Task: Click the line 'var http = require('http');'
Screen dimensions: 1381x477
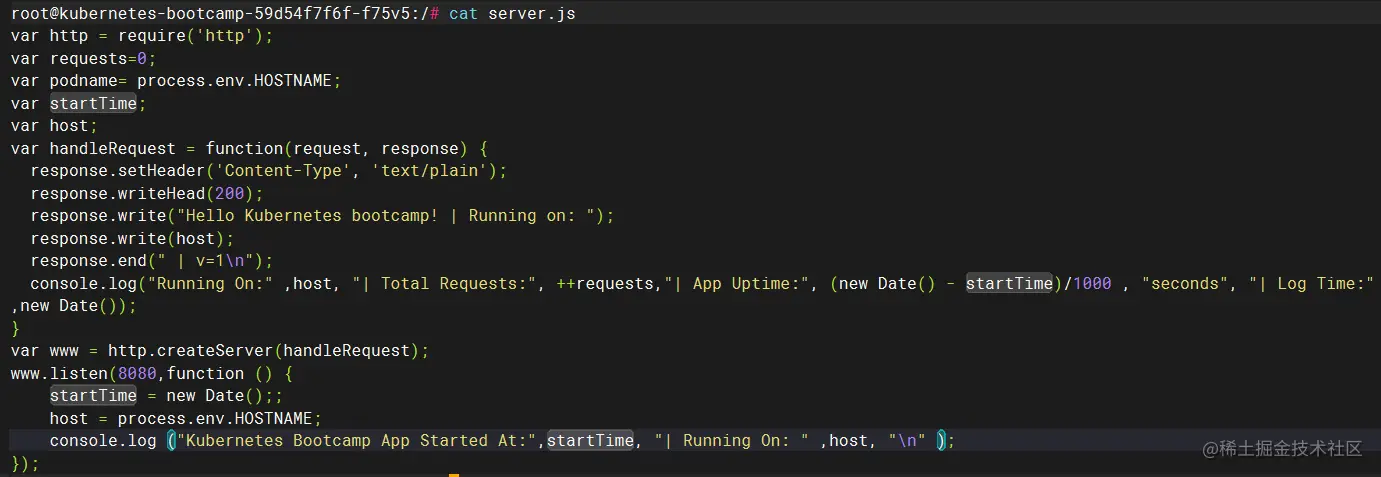Action: (142, 36)
